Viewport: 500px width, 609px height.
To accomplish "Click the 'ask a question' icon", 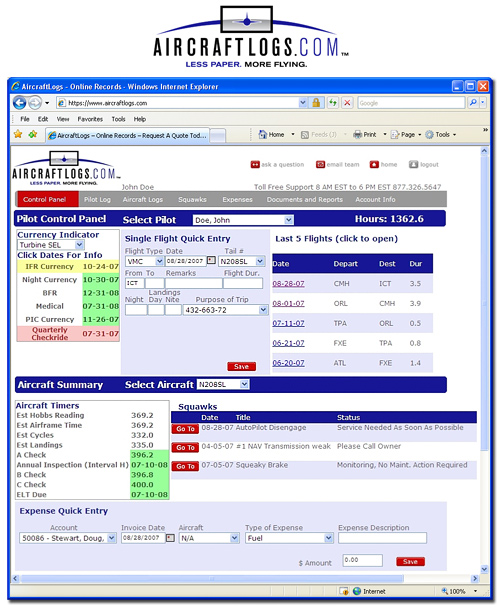I will coord(255,165).
